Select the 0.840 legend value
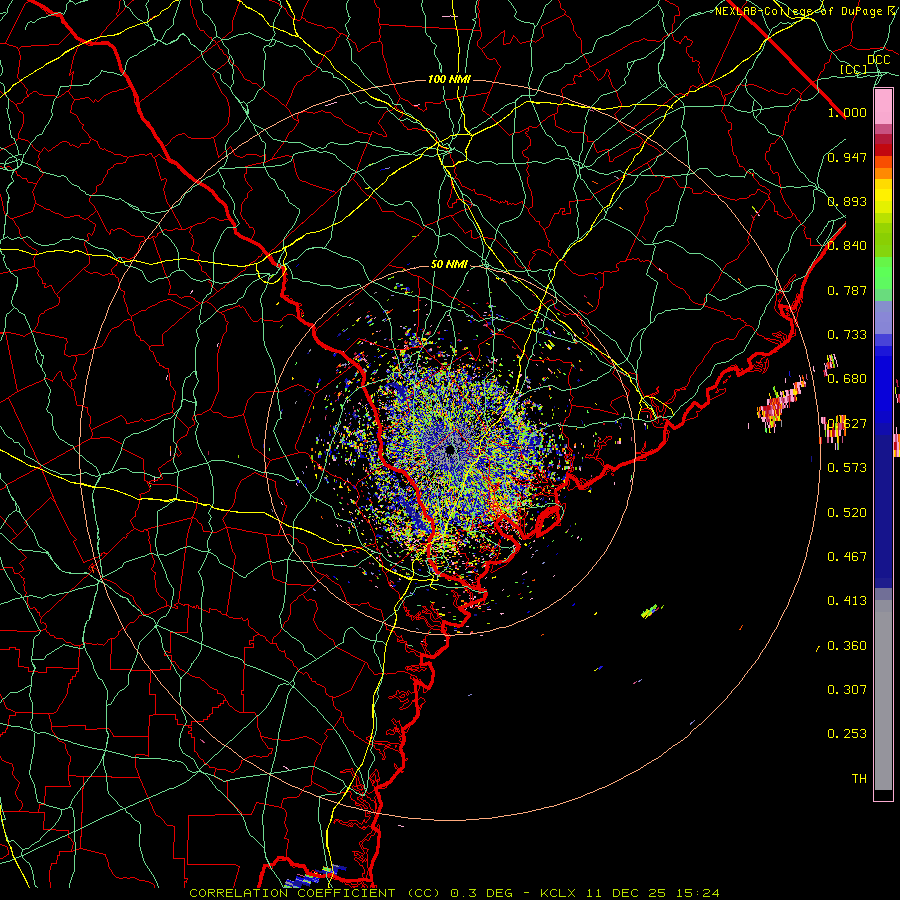 (x=847, y=246)
